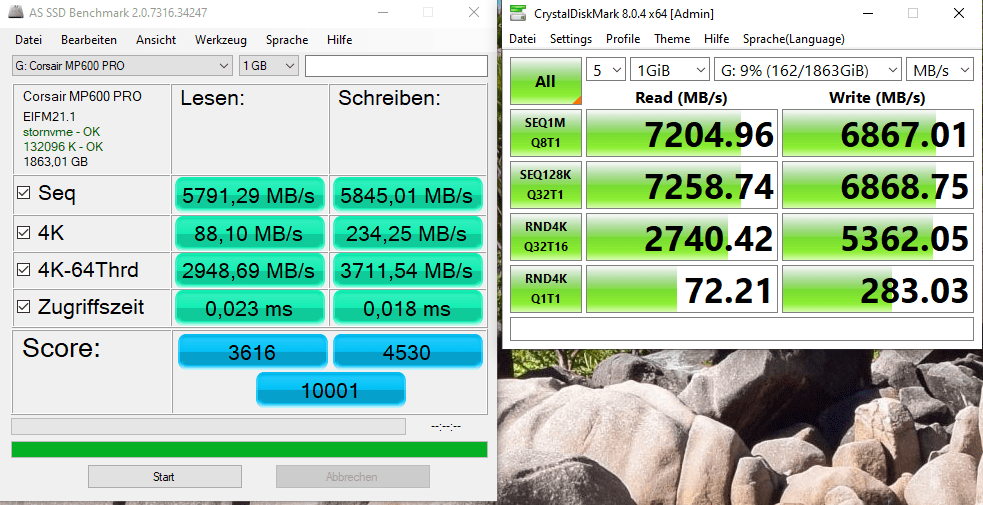Open the Werkzeug menu in AS SSD
Viewport: 983px width, 505px height.
tap(221, 39)
